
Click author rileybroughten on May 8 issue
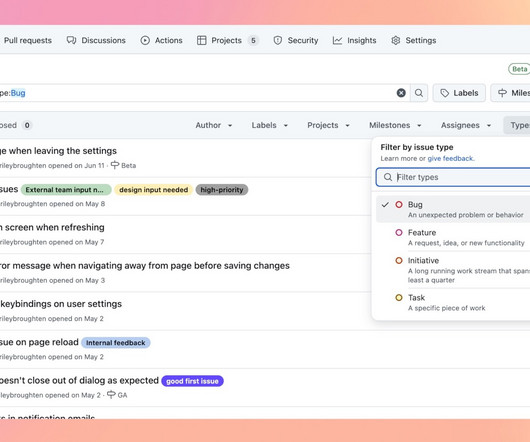[23, 204]
